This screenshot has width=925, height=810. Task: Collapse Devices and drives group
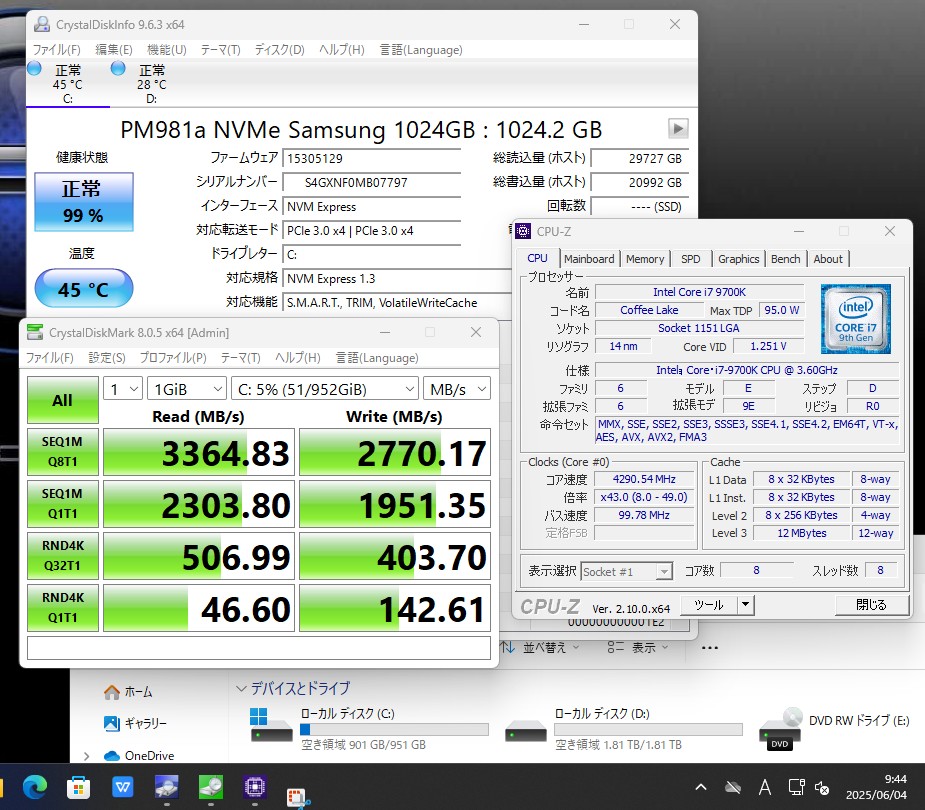click(x=241, y=688)
